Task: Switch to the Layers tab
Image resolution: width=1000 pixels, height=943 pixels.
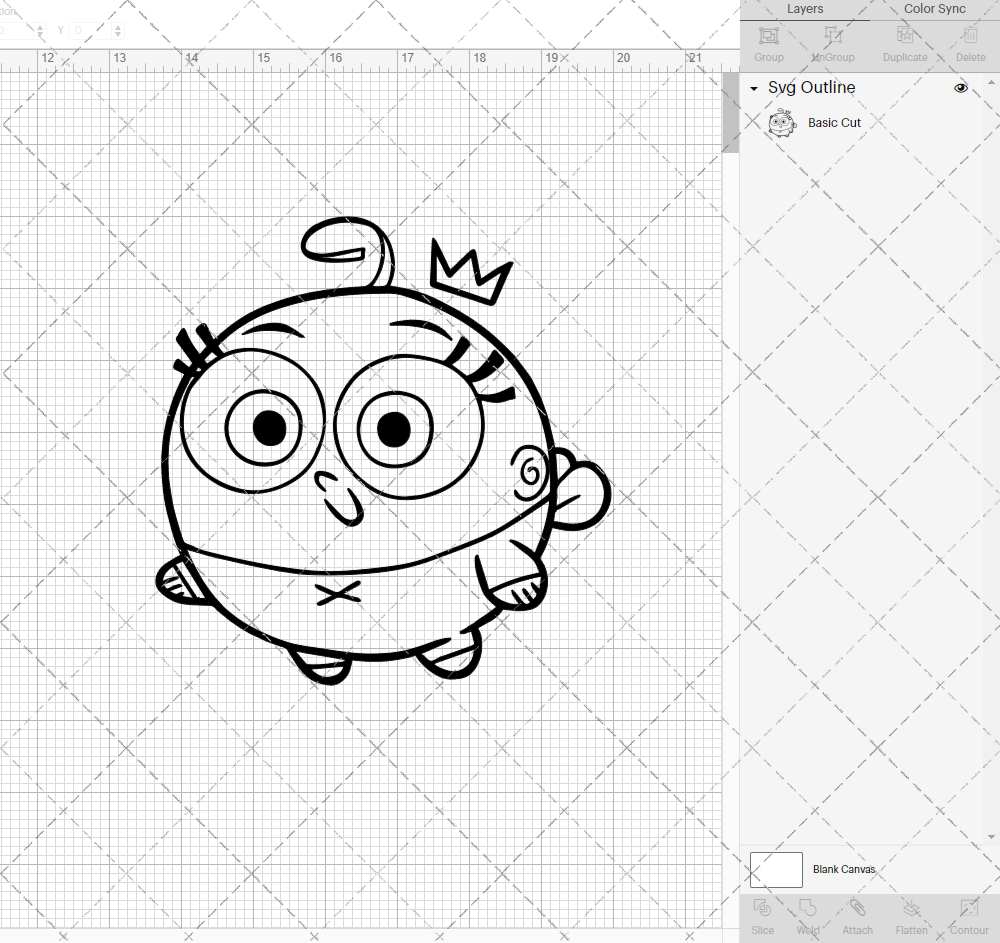Action: pos(804,9)
